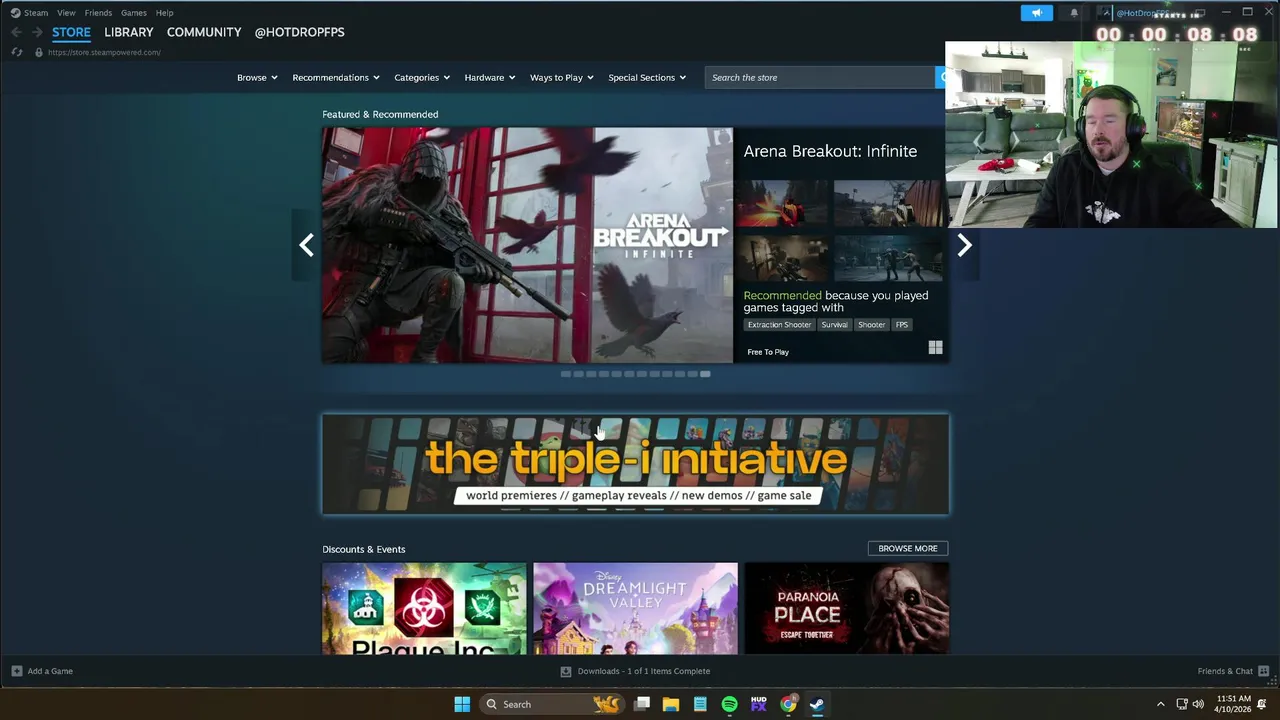Viewport: 1280px width, 720px height.
Task: Click the Extraction Shooter tag
Action: click(779, 325)
